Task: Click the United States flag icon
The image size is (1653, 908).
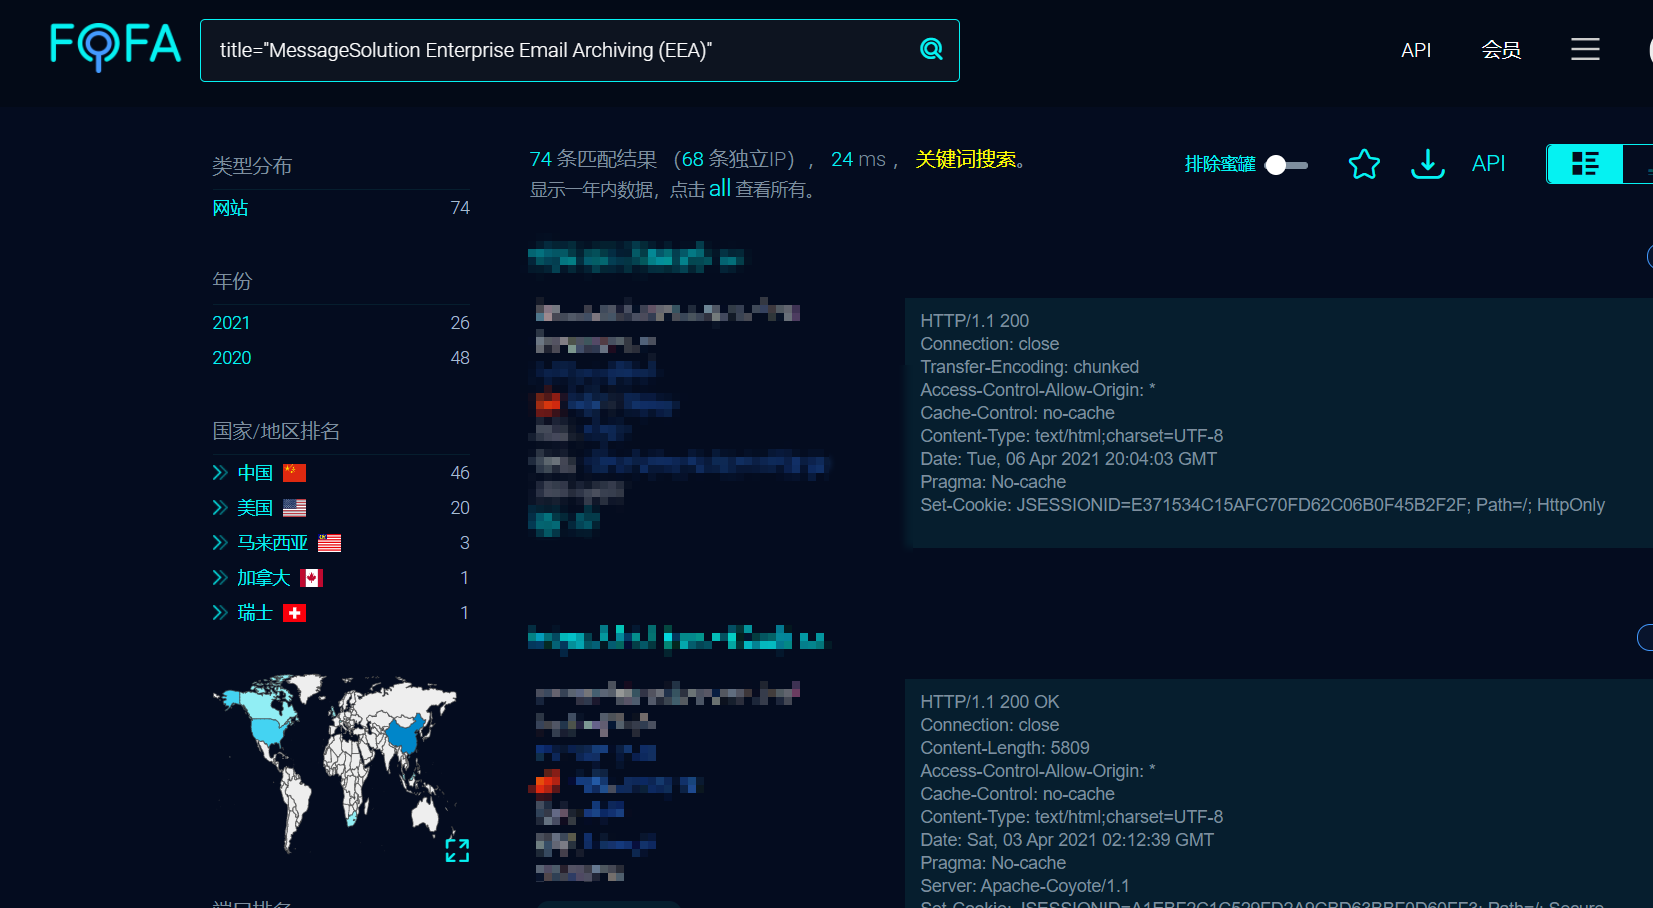Action: [x=294, y=508]
